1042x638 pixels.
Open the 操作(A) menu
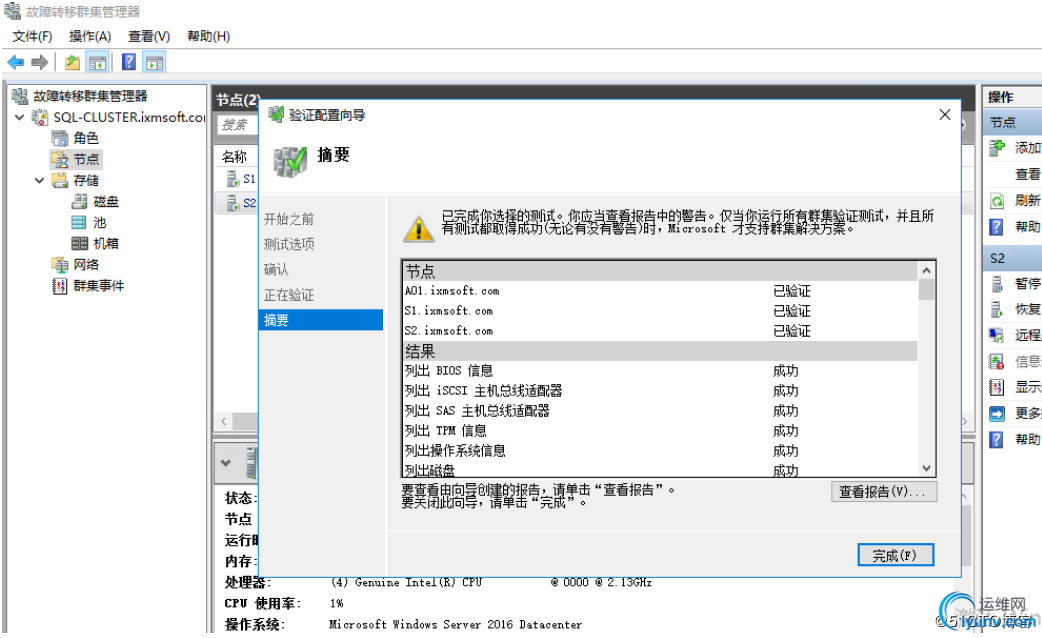(90, 36)
